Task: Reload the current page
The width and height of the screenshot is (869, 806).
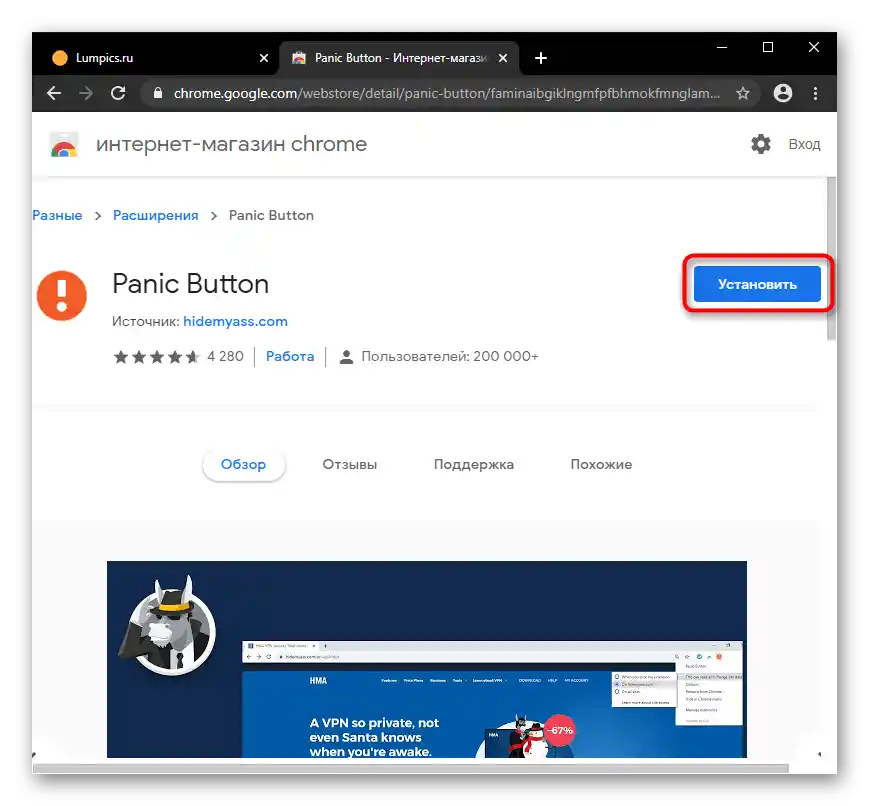Action: (117, 93)
